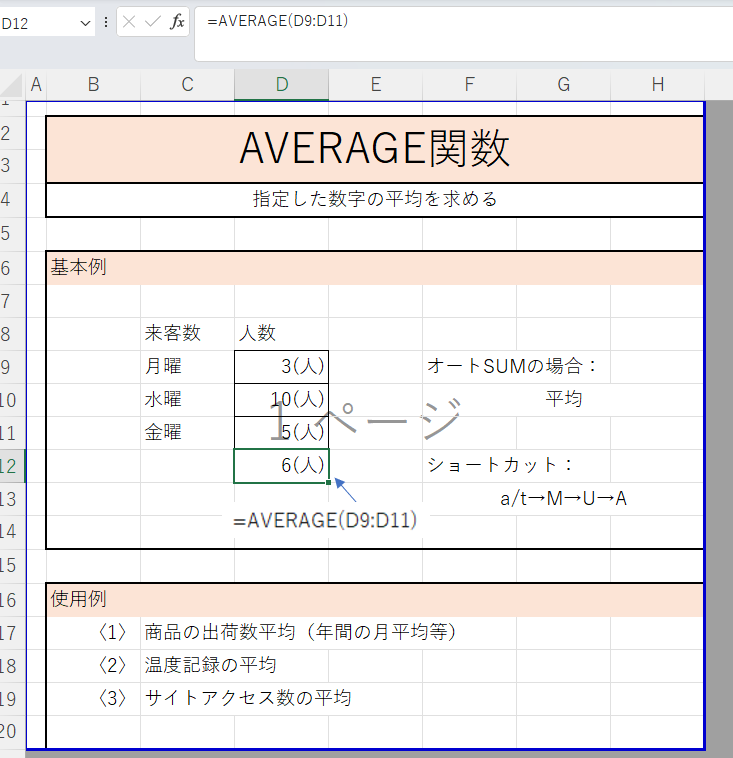This screenshot has width=733, height=758.
Task: Click the AVERAGE関数 title cell
Action: 375,149
